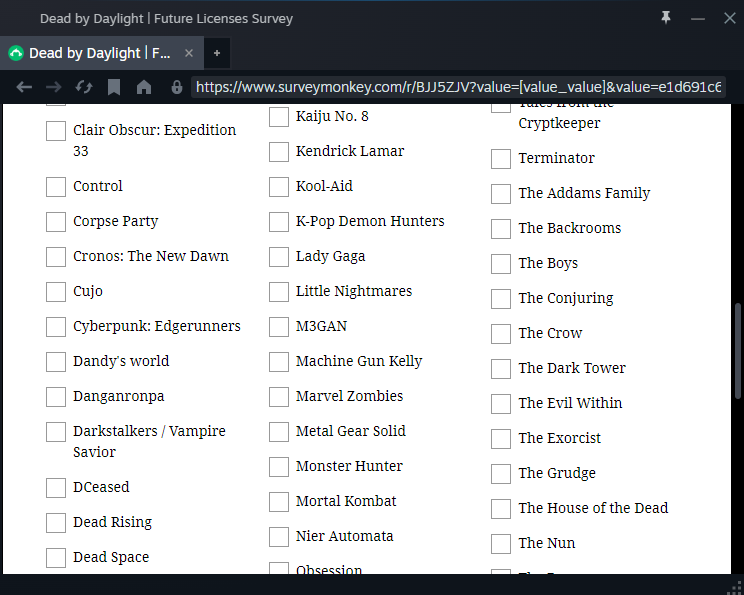Tick the Kool-Aid option
The image size is (744, 595).
click(279, 187)
